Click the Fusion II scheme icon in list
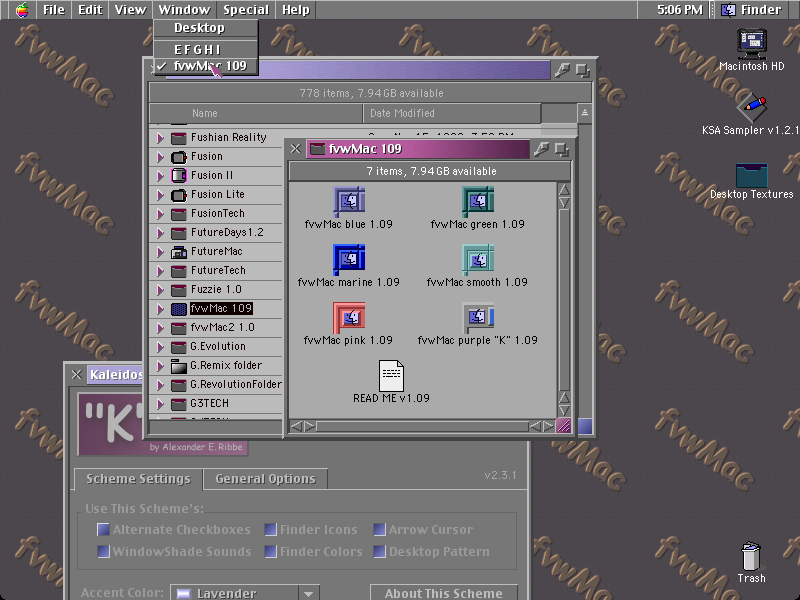This screenshot has width=800, height=600. [179, 176]
